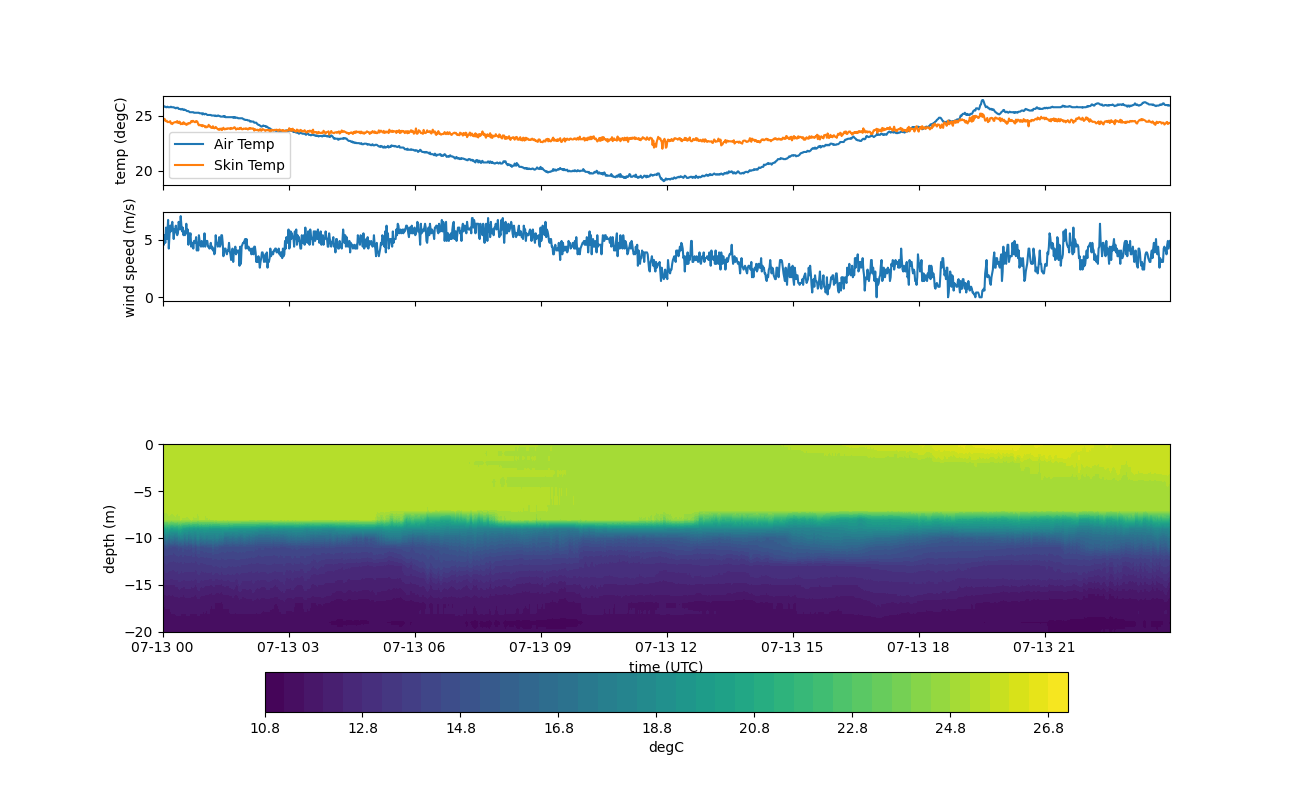
Task: Select the "wind speed (m/s)" axis label
Action: coord(129,257)
